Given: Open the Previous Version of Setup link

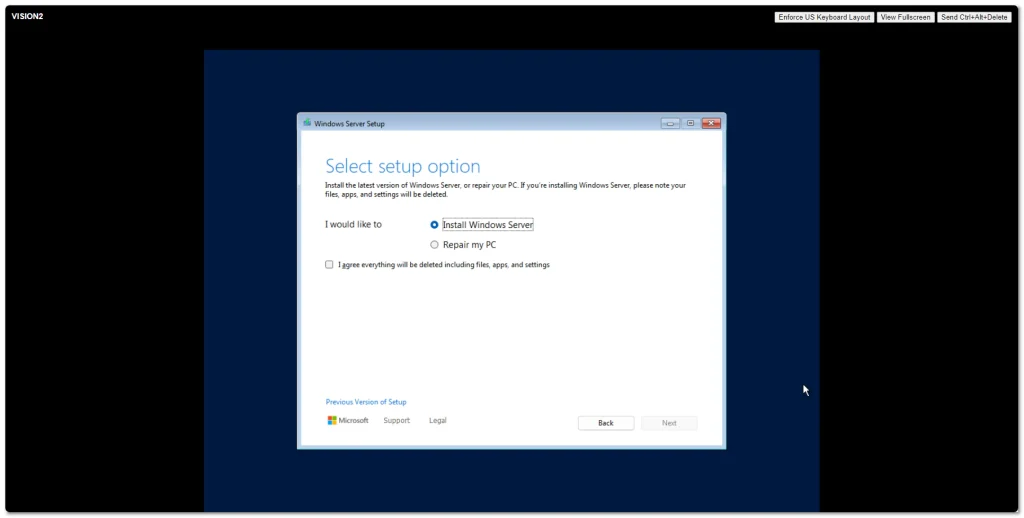Looking at the screenshot, I should [x=366, y=402].
